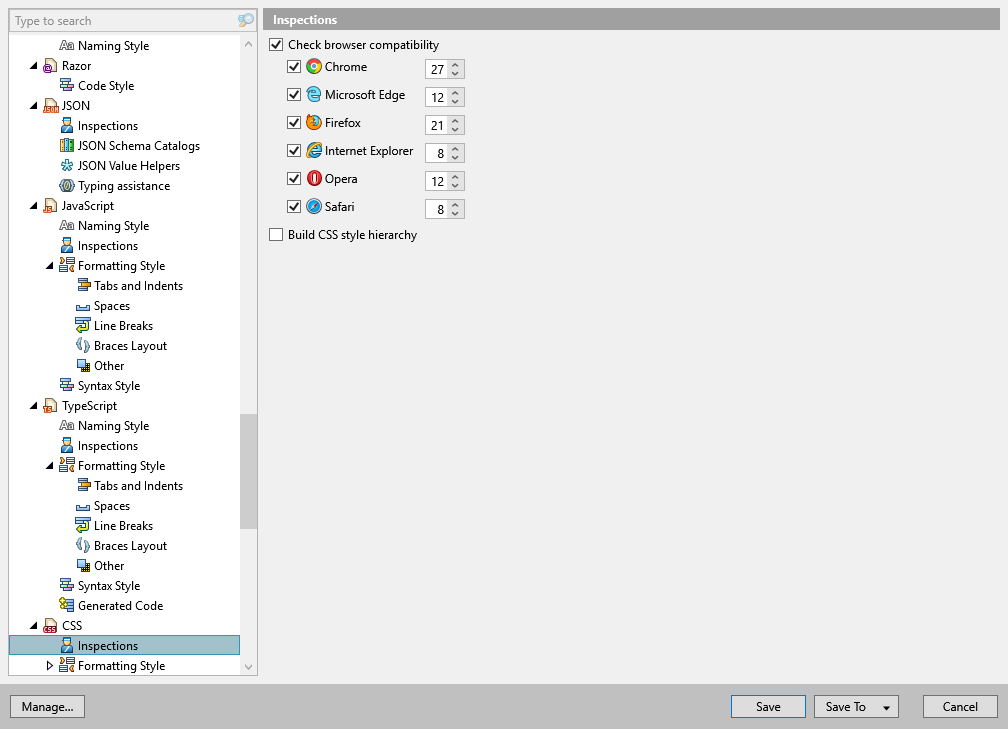Screen dimensions: 1008x729
Task: Click TypeScript Line Breaks icon
Action: coord(83,525)
